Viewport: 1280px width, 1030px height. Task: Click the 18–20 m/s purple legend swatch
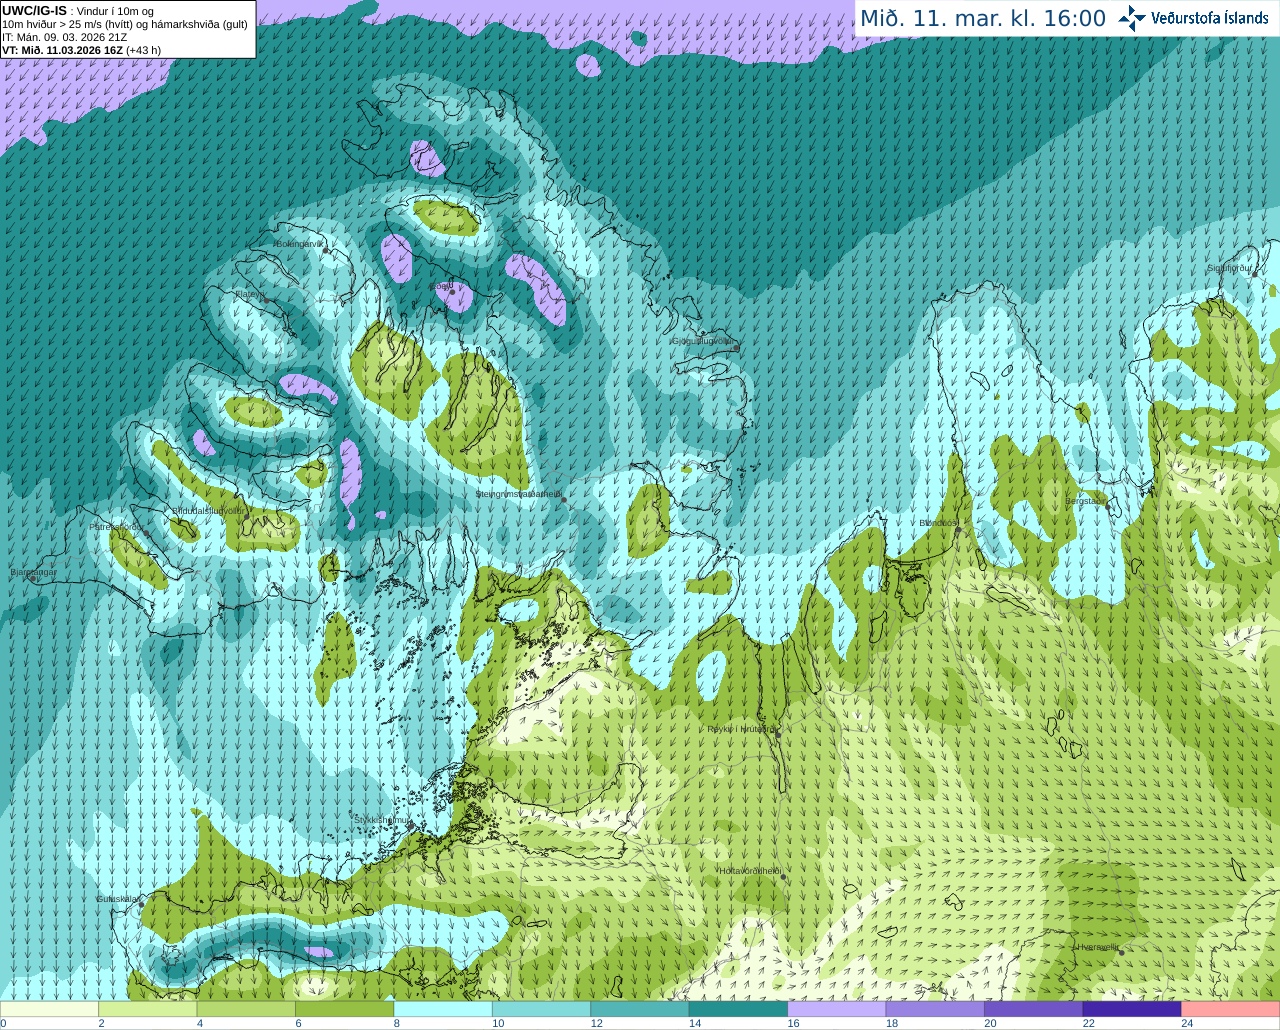[935, 1008]
